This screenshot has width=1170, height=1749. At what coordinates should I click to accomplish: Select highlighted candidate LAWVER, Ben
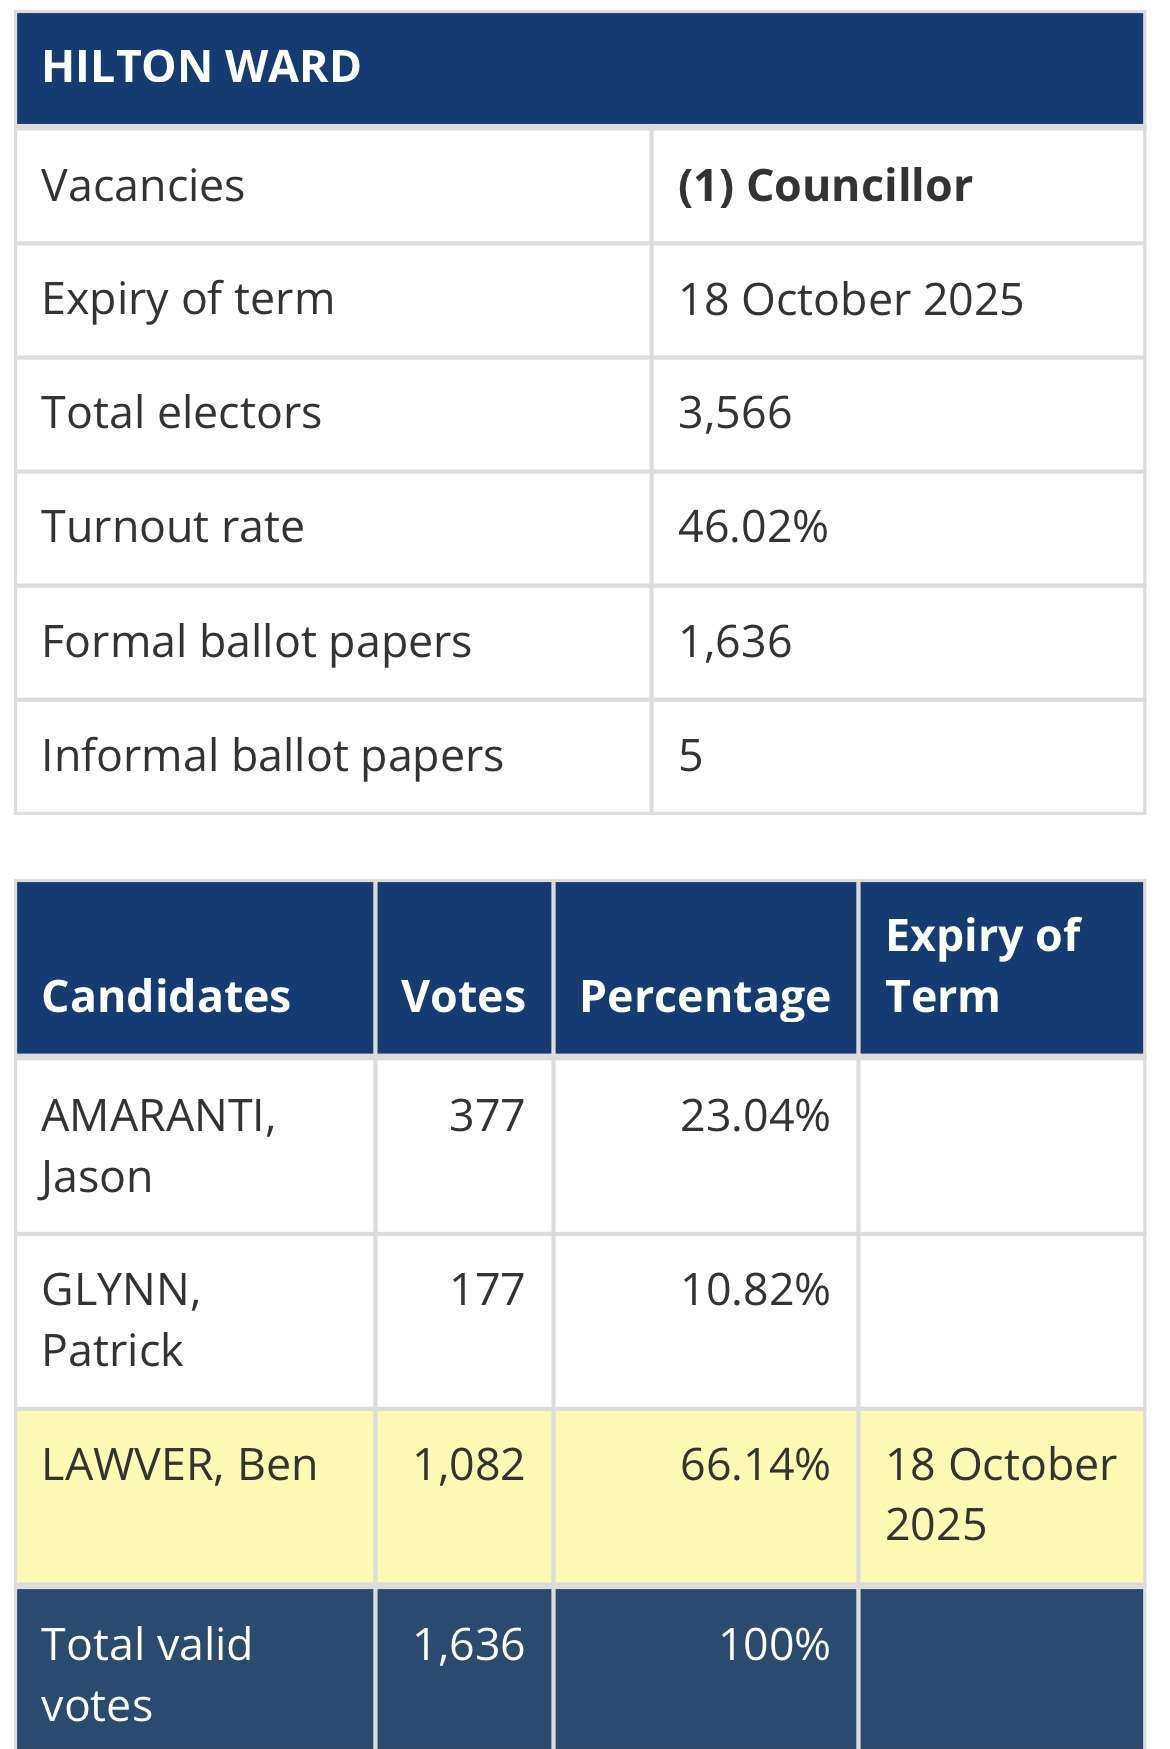pos(180,1465)
